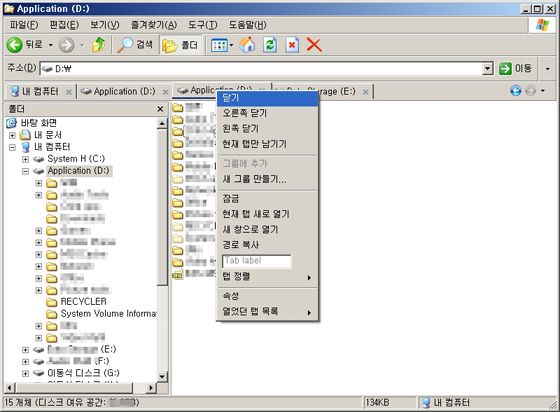The image size is (560, 412).
Task: Expand the address bar dropdown arrow
Action: 488,69
